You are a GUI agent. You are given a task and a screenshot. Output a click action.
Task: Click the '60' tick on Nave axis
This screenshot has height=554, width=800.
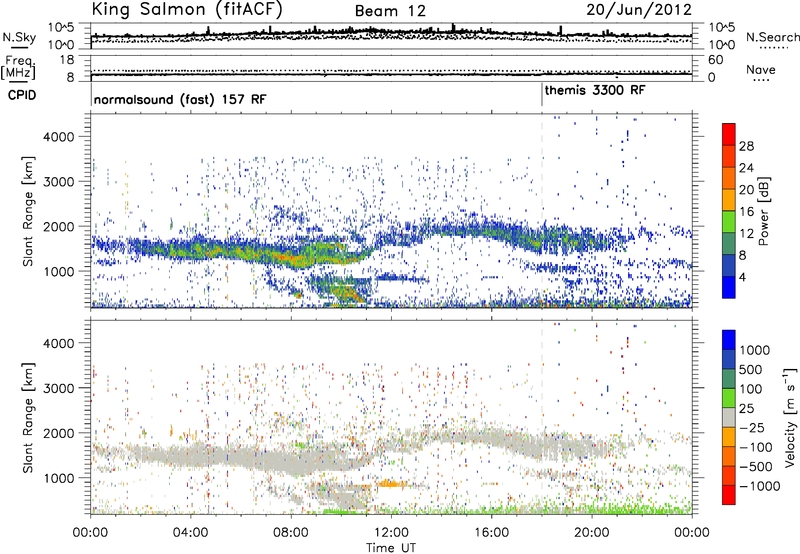pyautogui.click(x=715, y=60)
